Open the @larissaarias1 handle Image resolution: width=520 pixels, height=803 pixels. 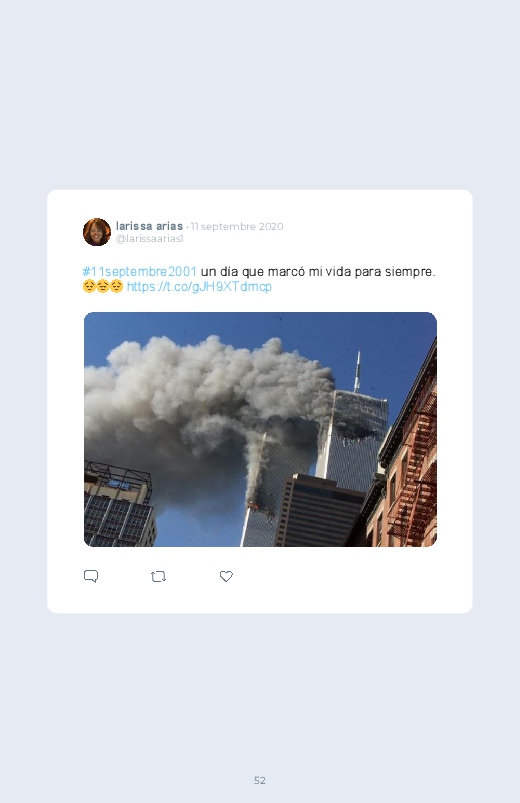(x=149, y=239)
